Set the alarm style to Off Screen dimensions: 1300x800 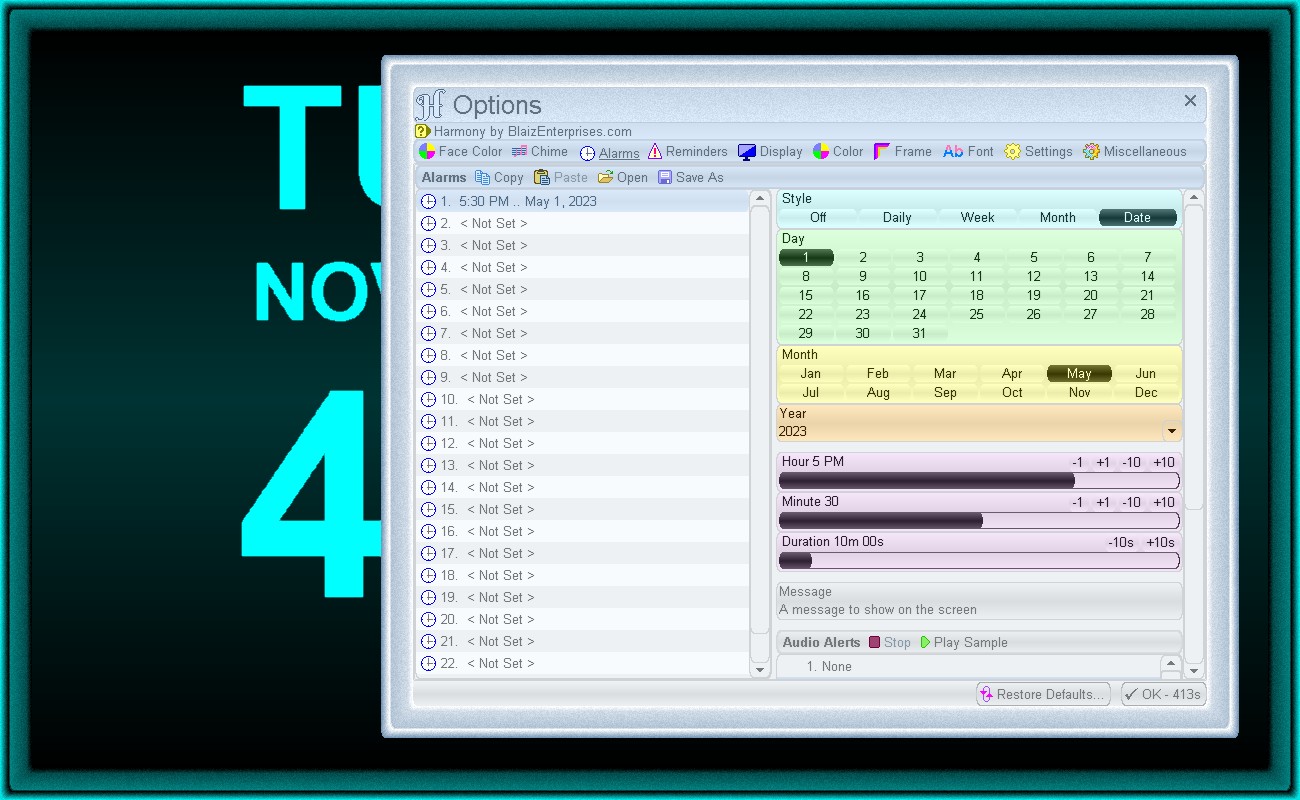[818, 217]
